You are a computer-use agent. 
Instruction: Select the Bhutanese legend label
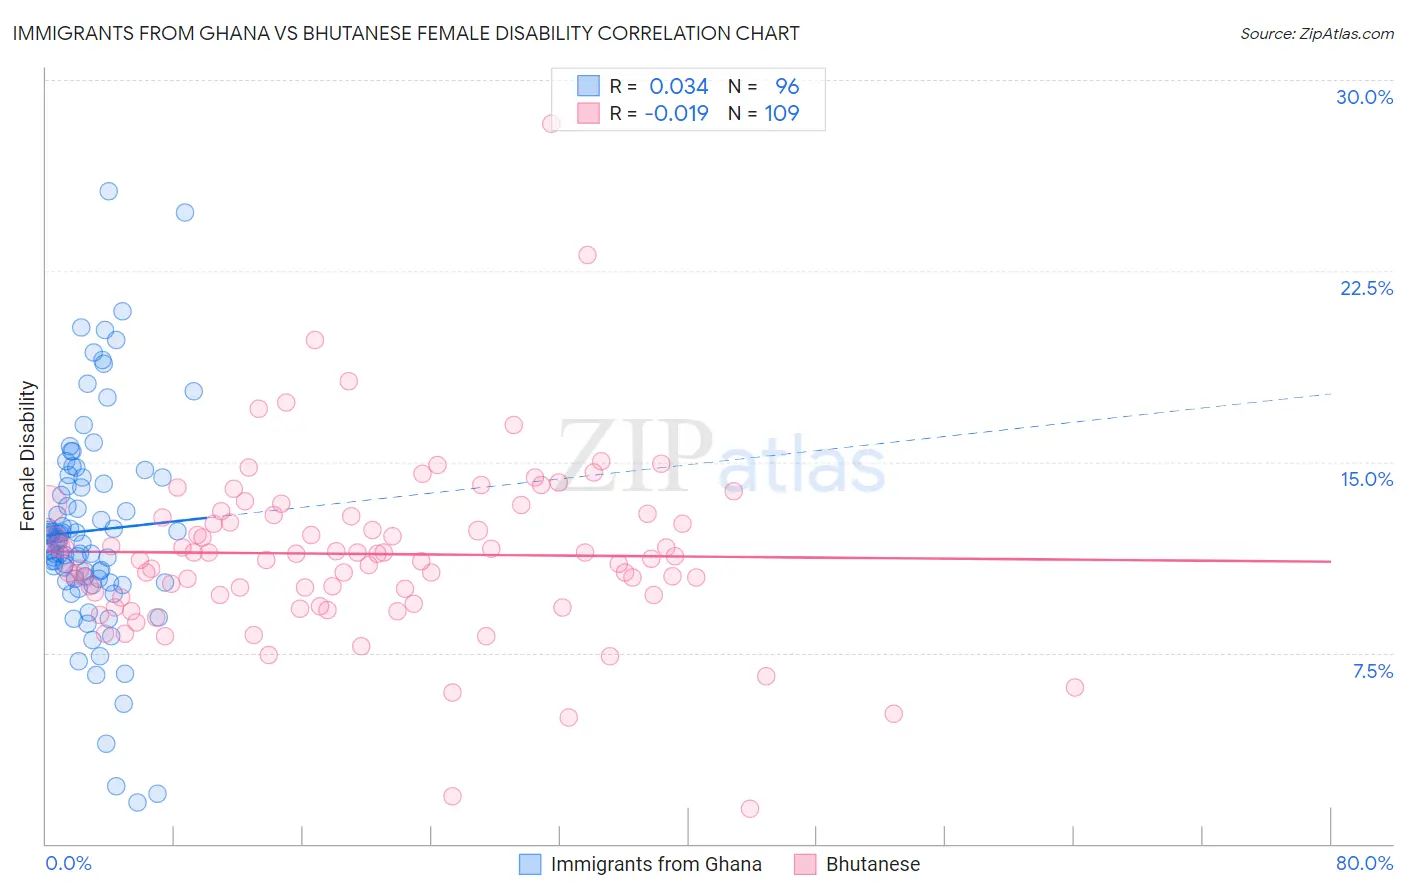(x=873, y=864)
